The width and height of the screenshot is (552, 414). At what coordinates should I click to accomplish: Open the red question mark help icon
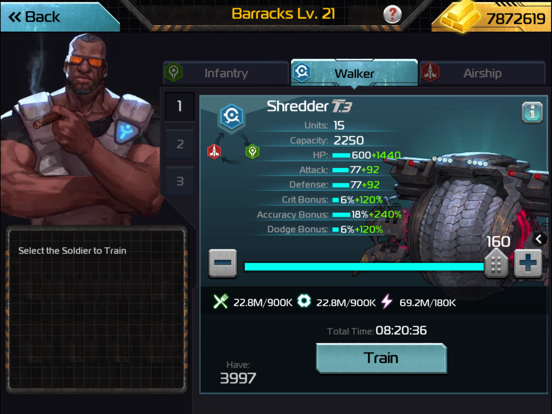tap(392, 14)
